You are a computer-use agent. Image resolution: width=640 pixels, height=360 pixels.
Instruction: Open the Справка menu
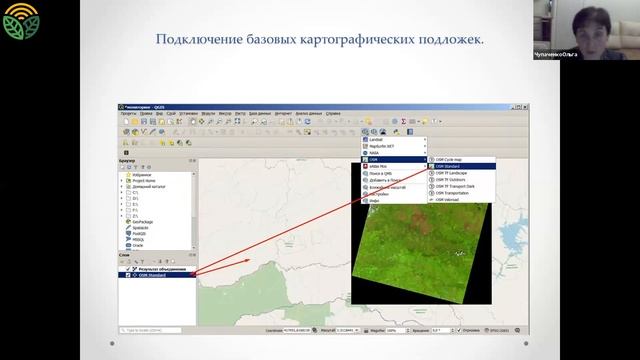(333, 113)
